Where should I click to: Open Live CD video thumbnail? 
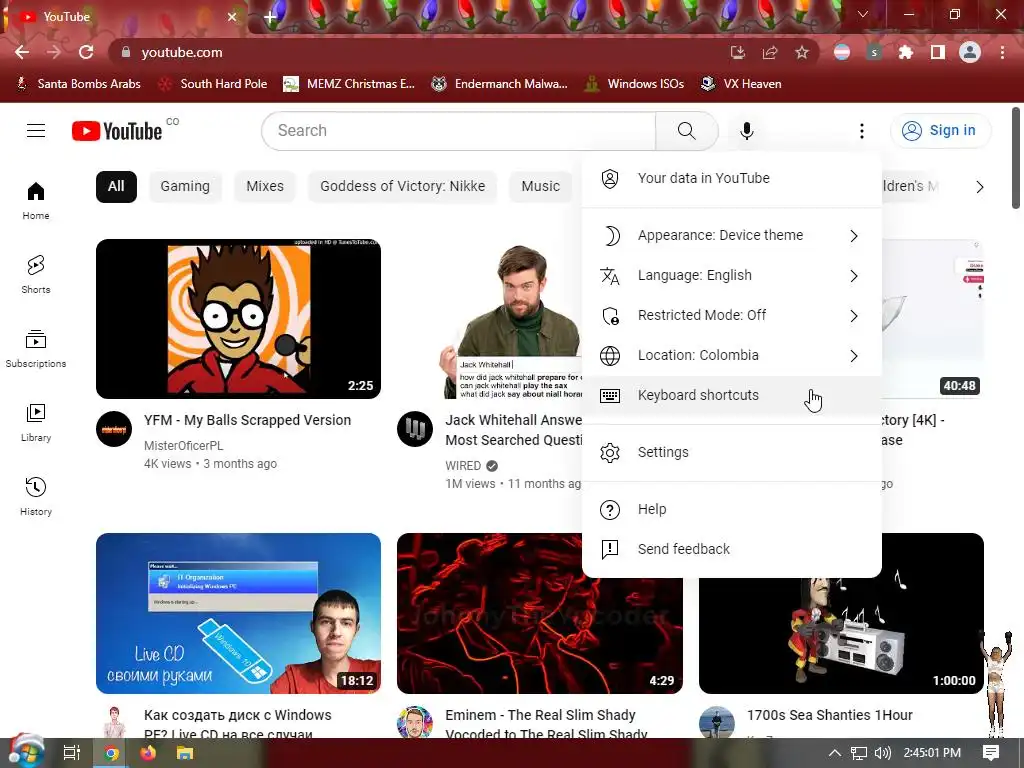[x=238, y=614]
